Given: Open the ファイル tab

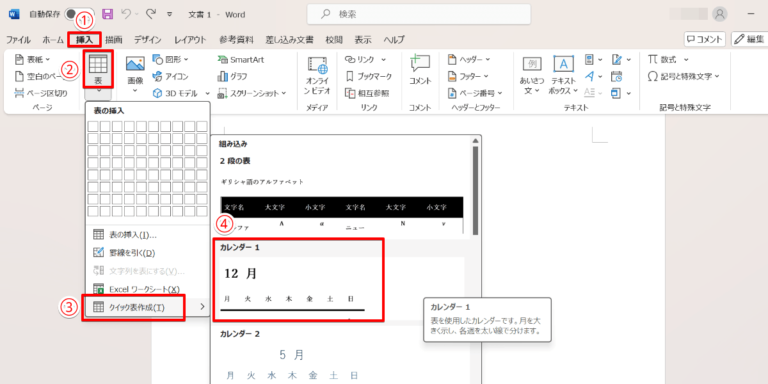Looking at the screenshot, I should click(18, 40).
